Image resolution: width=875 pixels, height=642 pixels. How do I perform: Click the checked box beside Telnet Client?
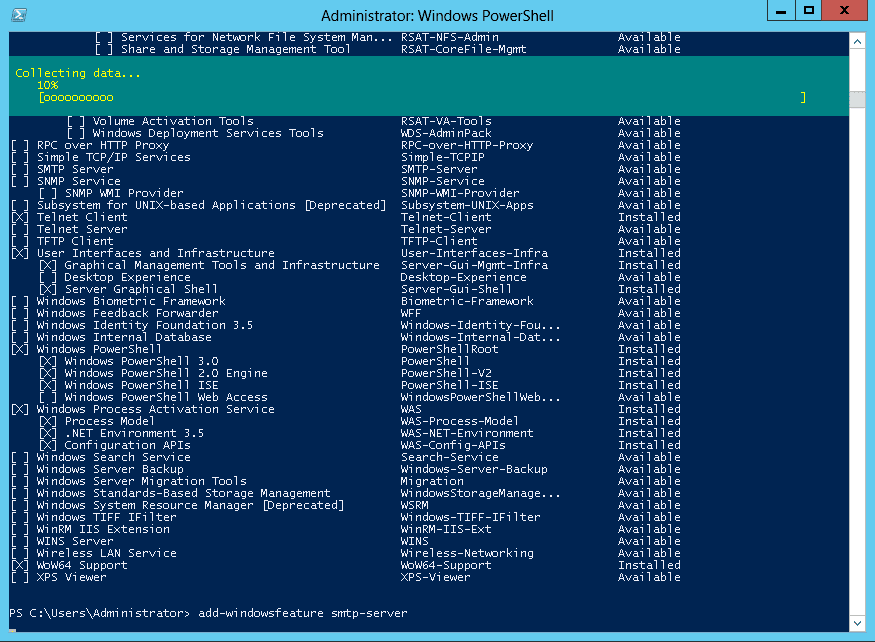[x=19, y=218]
